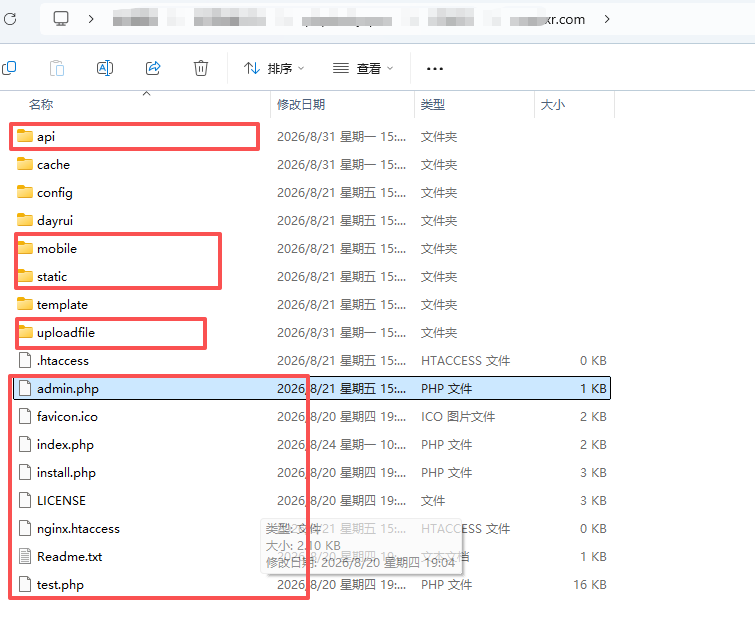Click the dayrui folder name
Viewport: 755px width, 640px height.
(55, 221)
